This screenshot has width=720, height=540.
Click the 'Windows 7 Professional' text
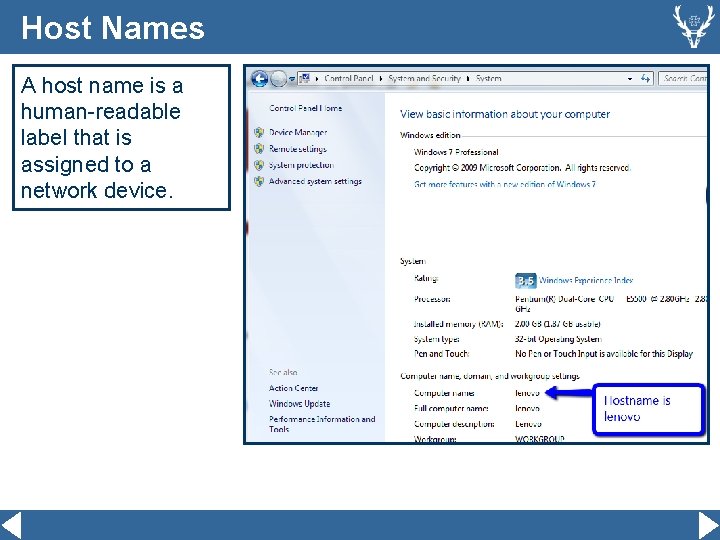(x=456, y=152)
